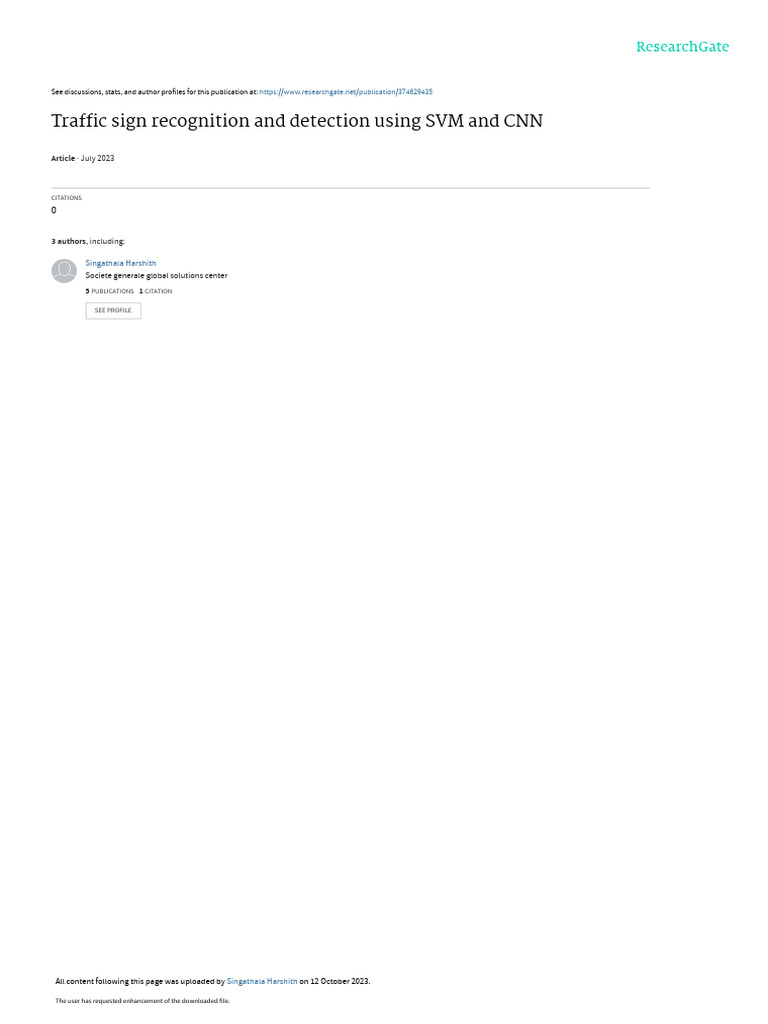768x1024 pixels.
Task: Click All content following this page text
Action: 140,981
